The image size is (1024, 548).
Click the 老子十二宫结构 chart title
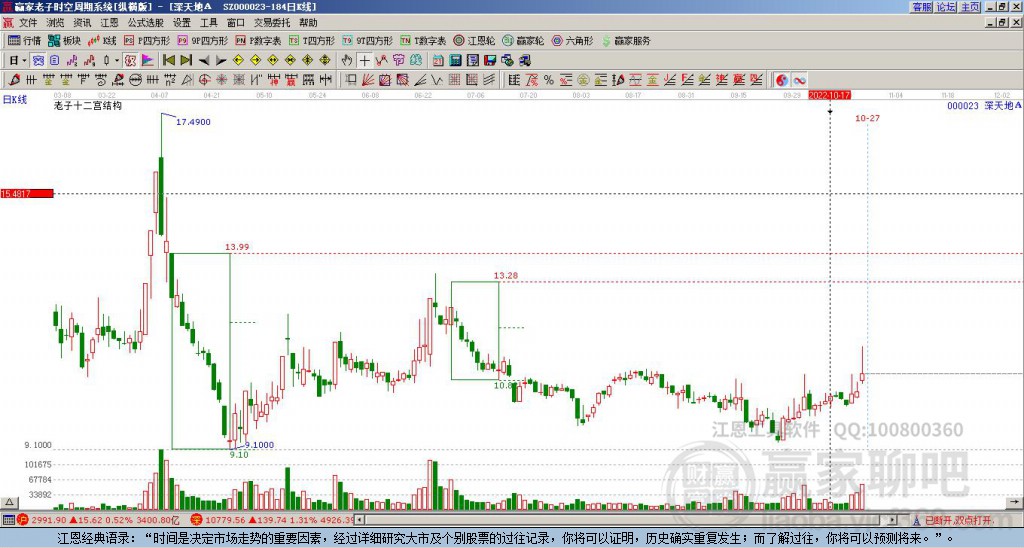[x=88, y=105]
